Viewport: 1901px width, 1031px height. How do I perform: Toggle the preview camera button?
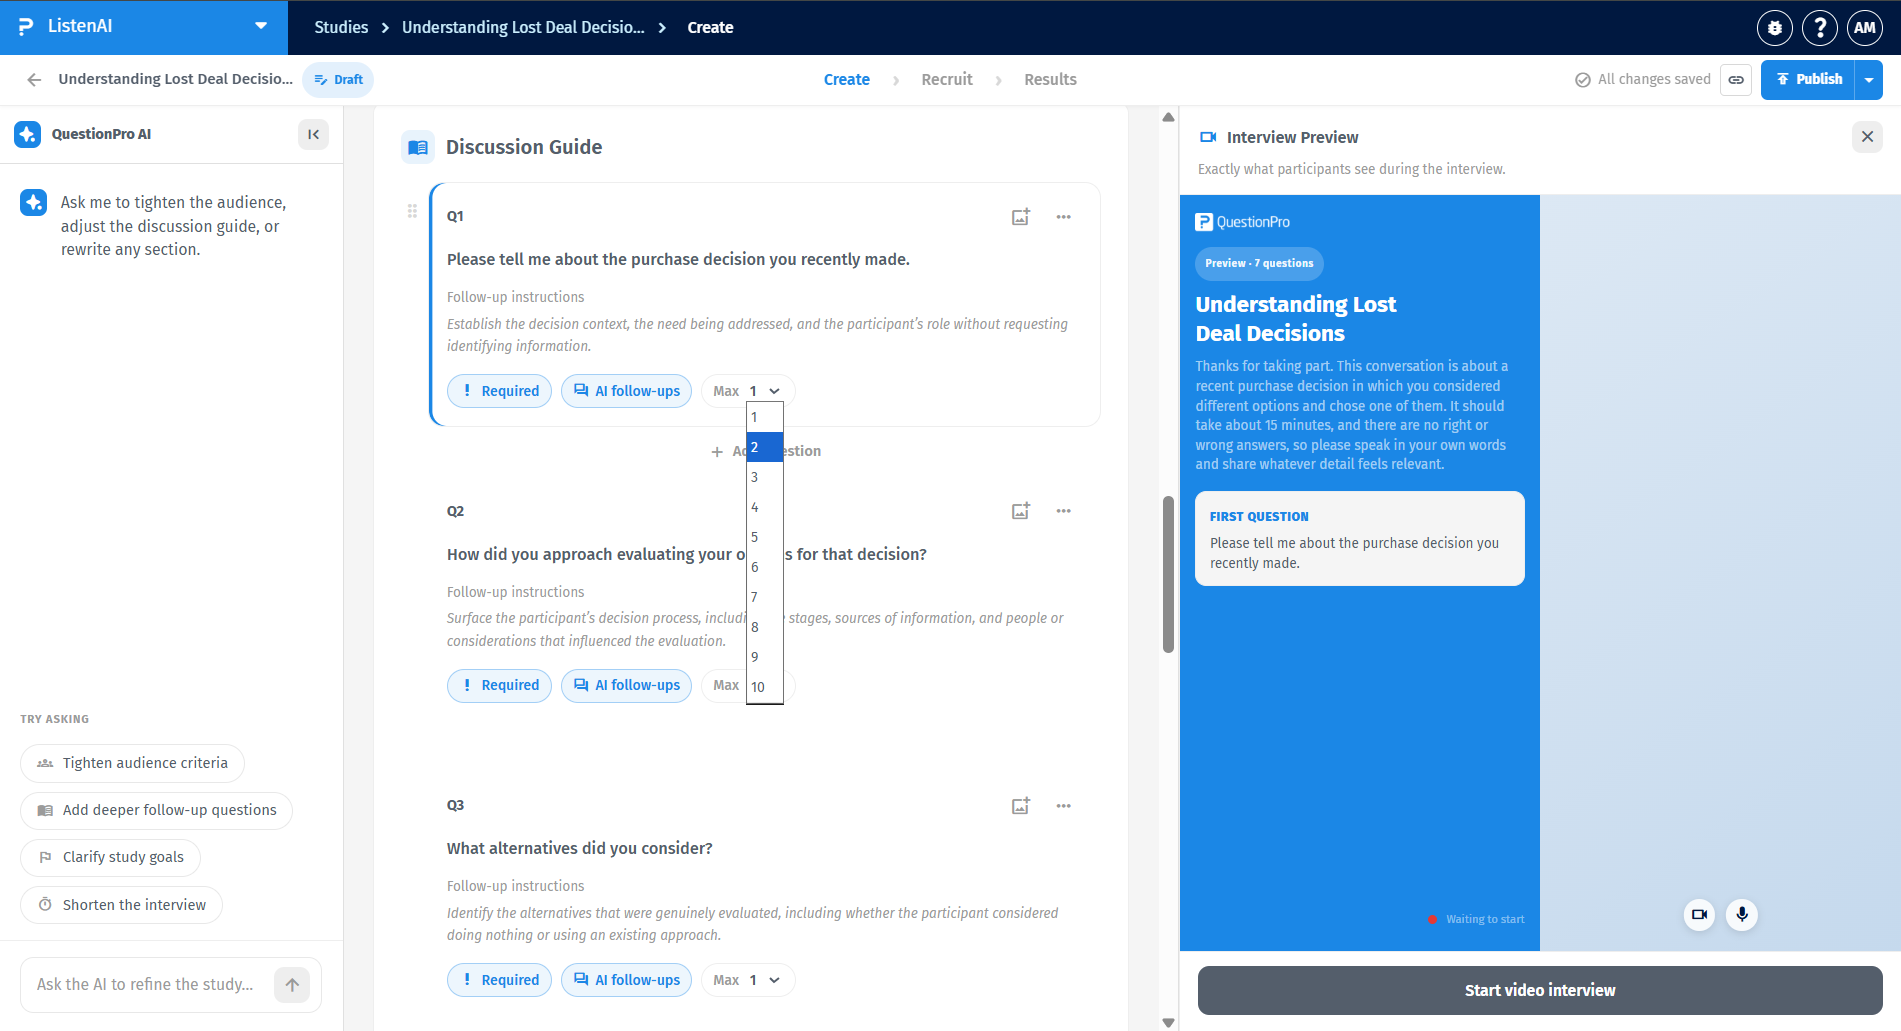click(1699, 915)
